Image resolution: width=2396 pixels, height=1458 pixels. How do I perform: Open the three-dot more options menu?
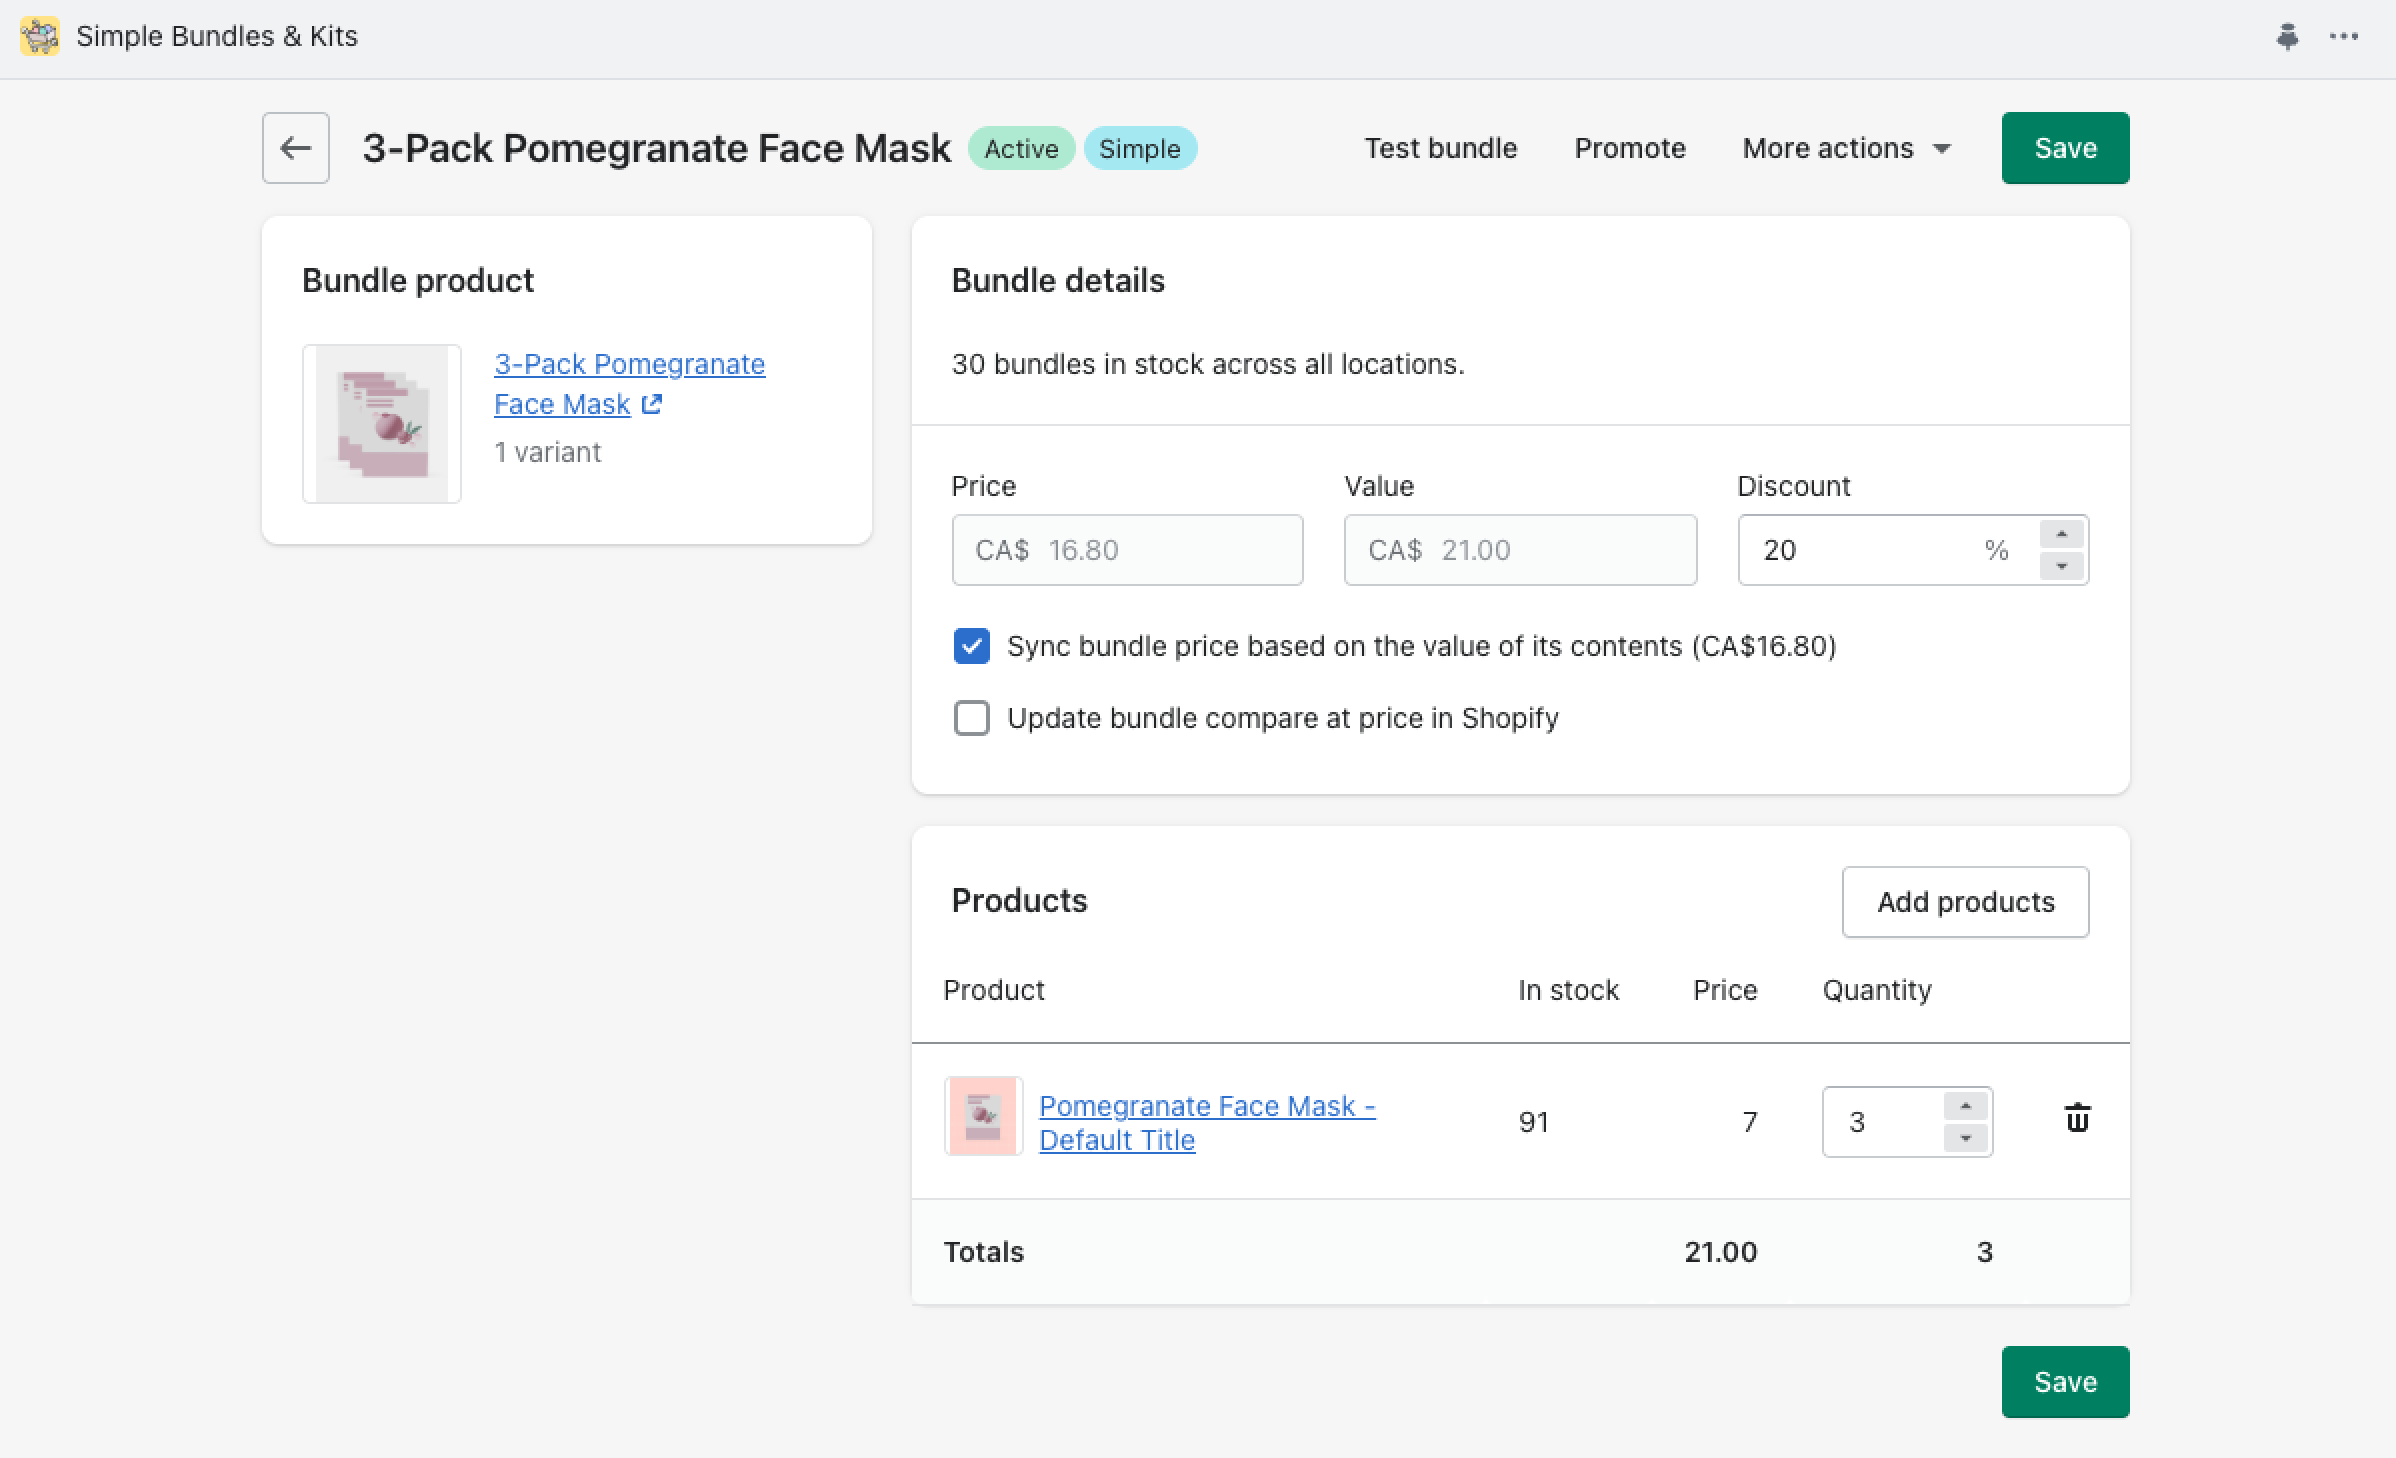coord(2344,37)
